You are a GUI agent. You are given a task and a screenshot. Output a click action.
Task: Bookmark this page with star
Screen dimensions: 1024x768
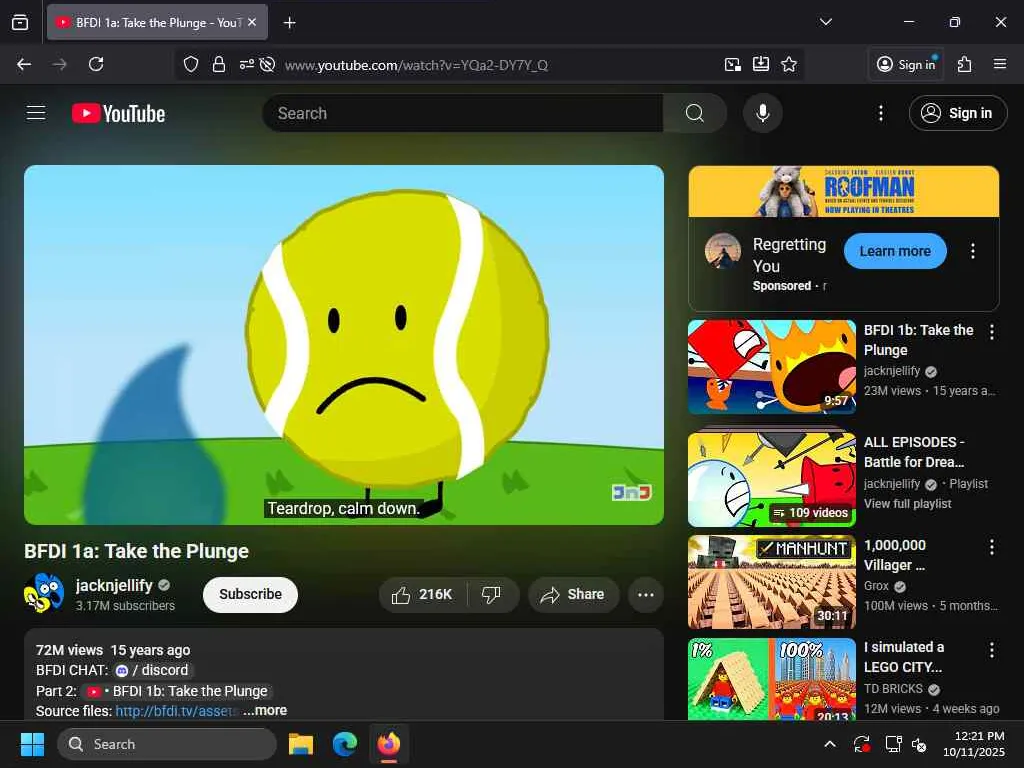[789, 64]
